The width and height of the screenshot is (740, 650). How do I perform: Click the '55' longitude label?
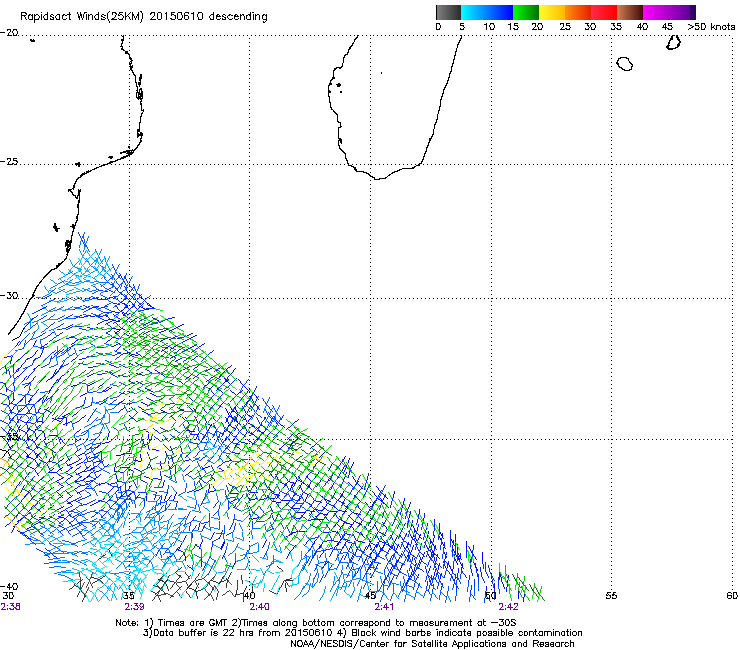pyautogui.click(x=611, y=596)
